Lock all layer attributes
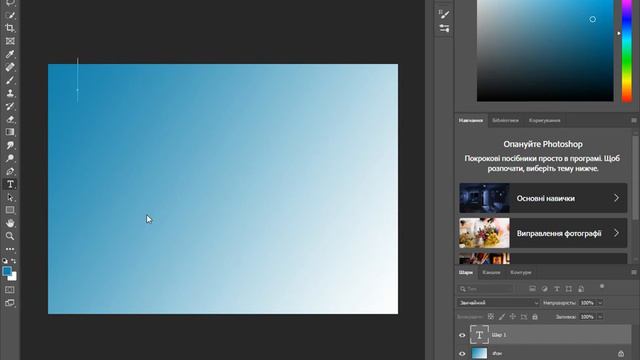The image size is (640, 360). (535, 317)
